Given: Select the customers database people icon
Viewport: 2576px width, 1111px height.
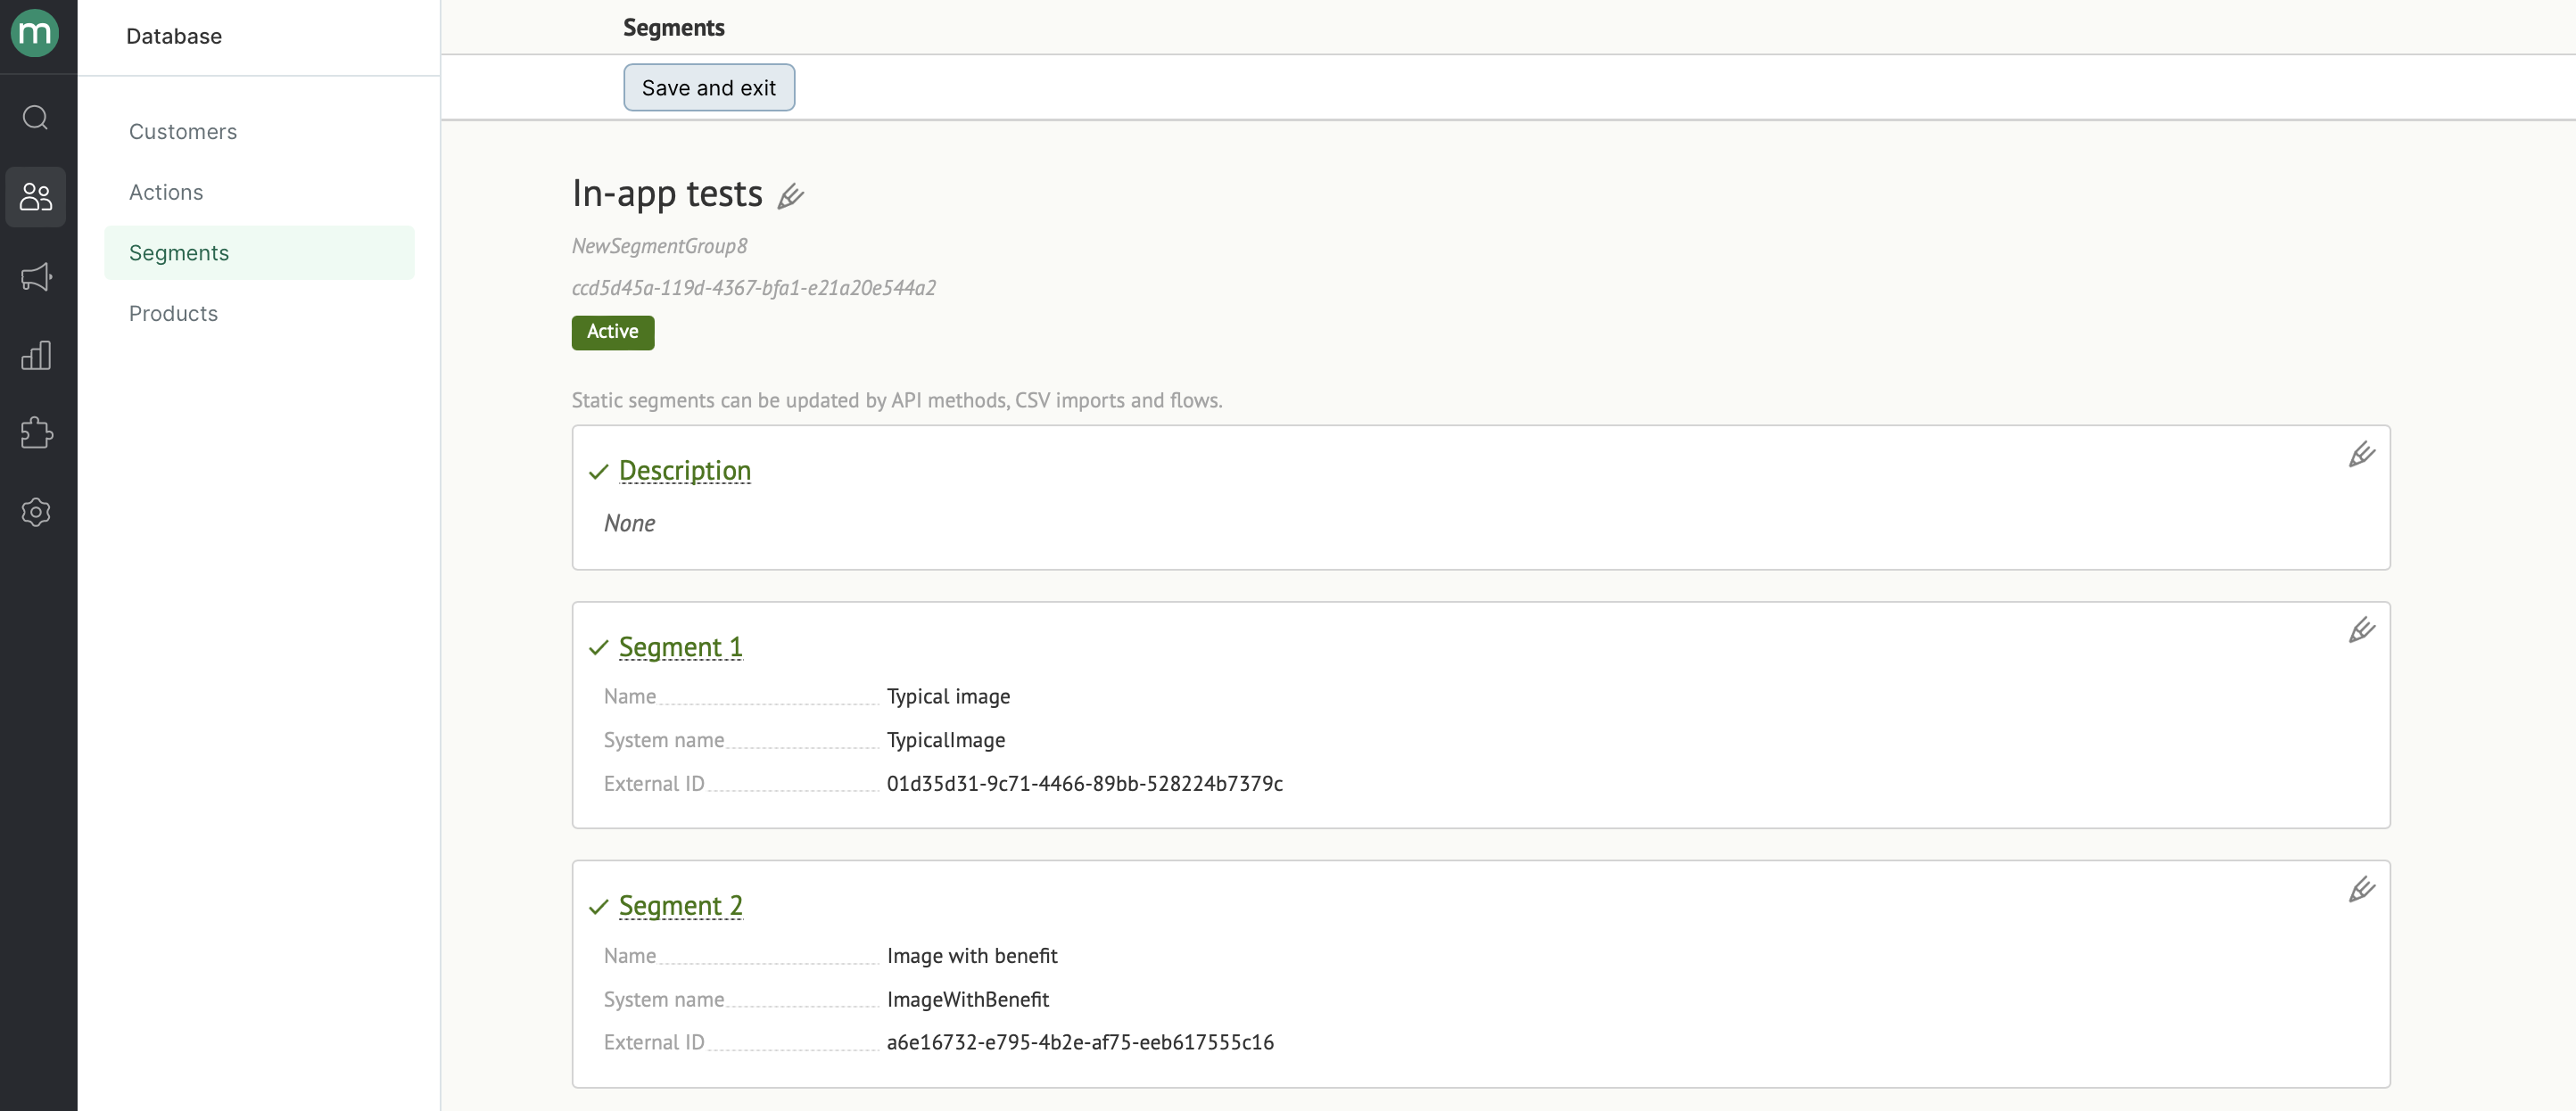Looking at the screenshot, I should click(36, 196).
